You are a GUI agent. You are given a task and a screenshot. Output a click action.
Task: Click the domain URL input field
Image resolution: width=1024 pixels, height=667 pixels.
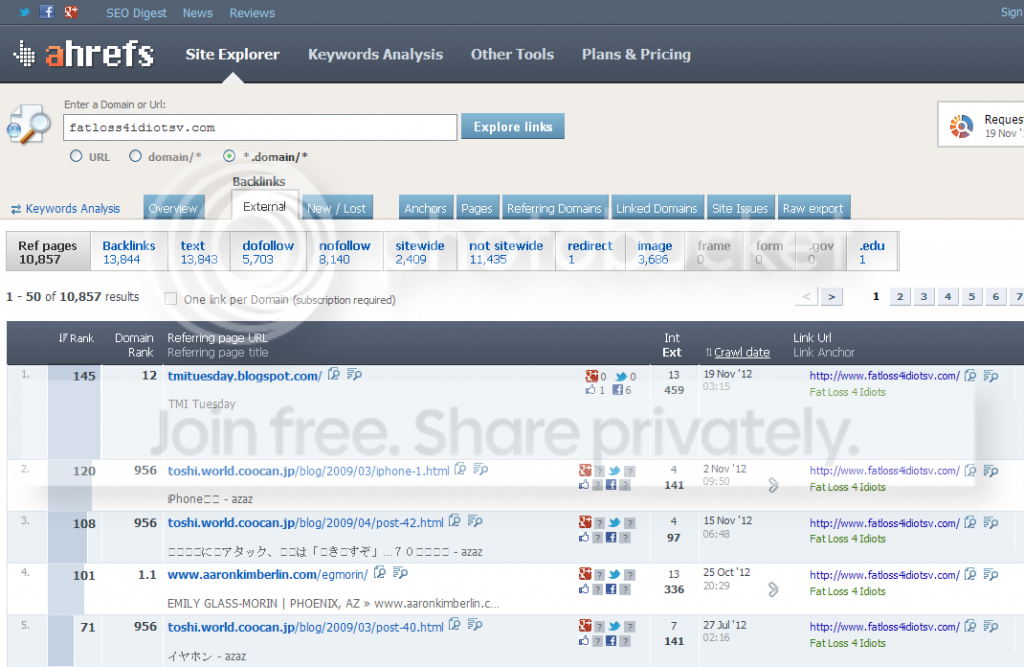(260, 127)
